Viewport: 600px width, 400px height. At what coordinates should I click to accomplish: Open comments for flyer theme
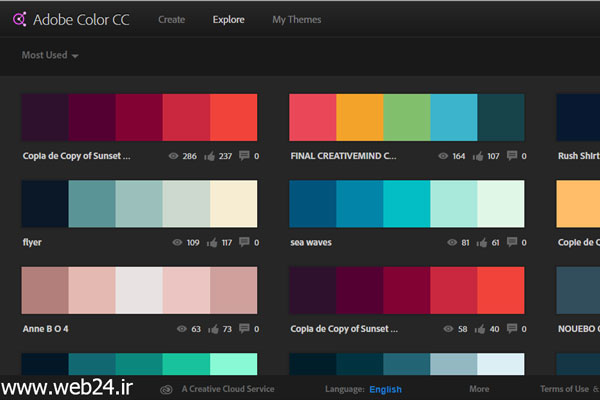click(244, 242)
